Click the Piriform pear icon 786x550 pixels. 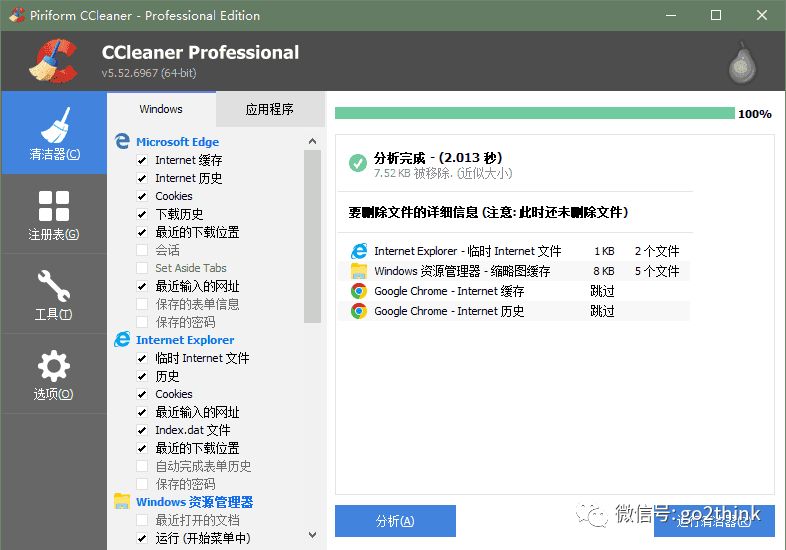(x=742, y=64)
